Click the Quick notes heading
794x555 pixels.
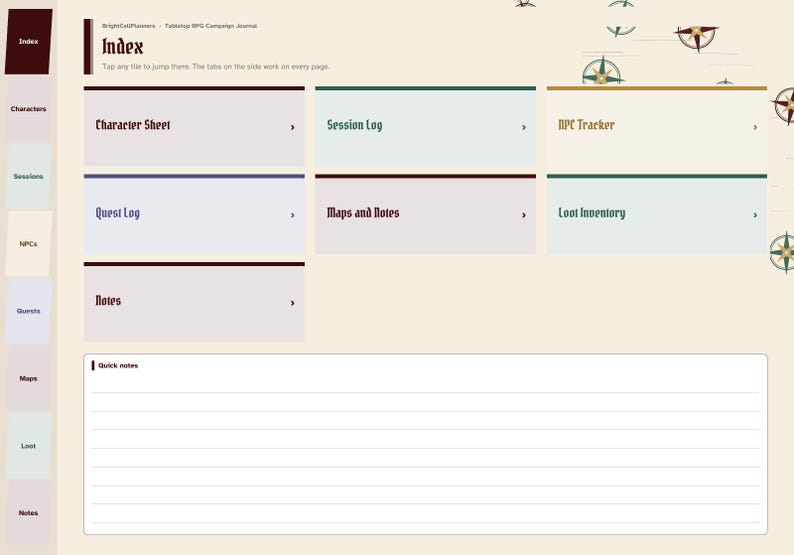(118, 366)
